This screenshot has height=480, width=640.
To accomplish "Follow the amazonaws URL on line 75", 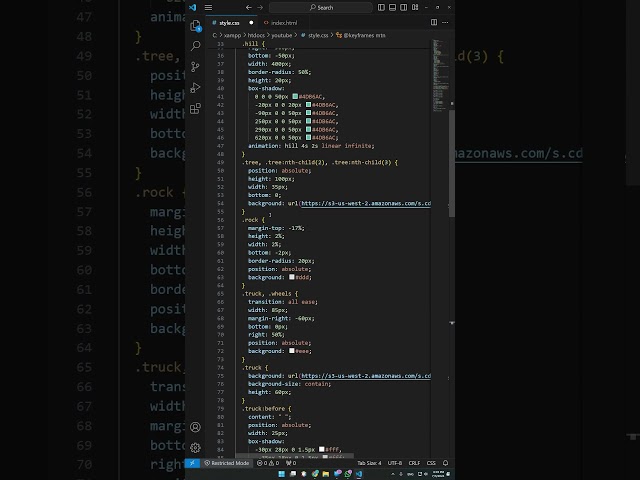I will tap(366, 376).
